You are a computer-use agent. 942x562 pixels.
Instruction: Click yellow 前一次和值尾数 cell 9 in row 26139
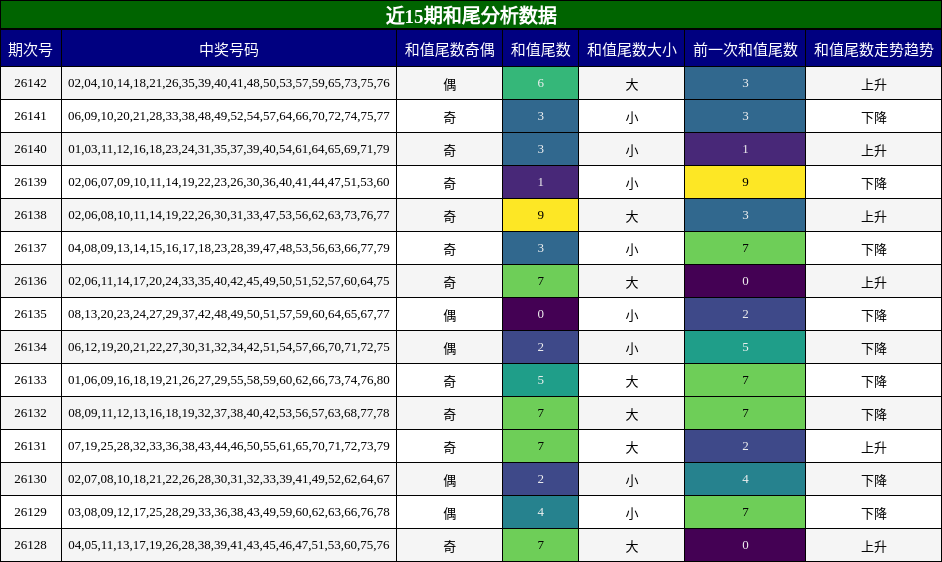[745, 182]
